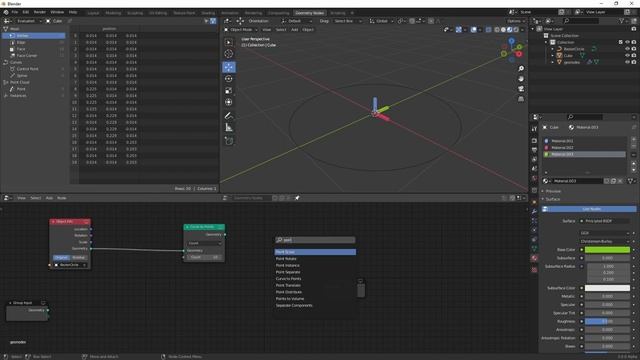
Task: Switch viewport to rendered shading sphere
Action: (516, 30)
